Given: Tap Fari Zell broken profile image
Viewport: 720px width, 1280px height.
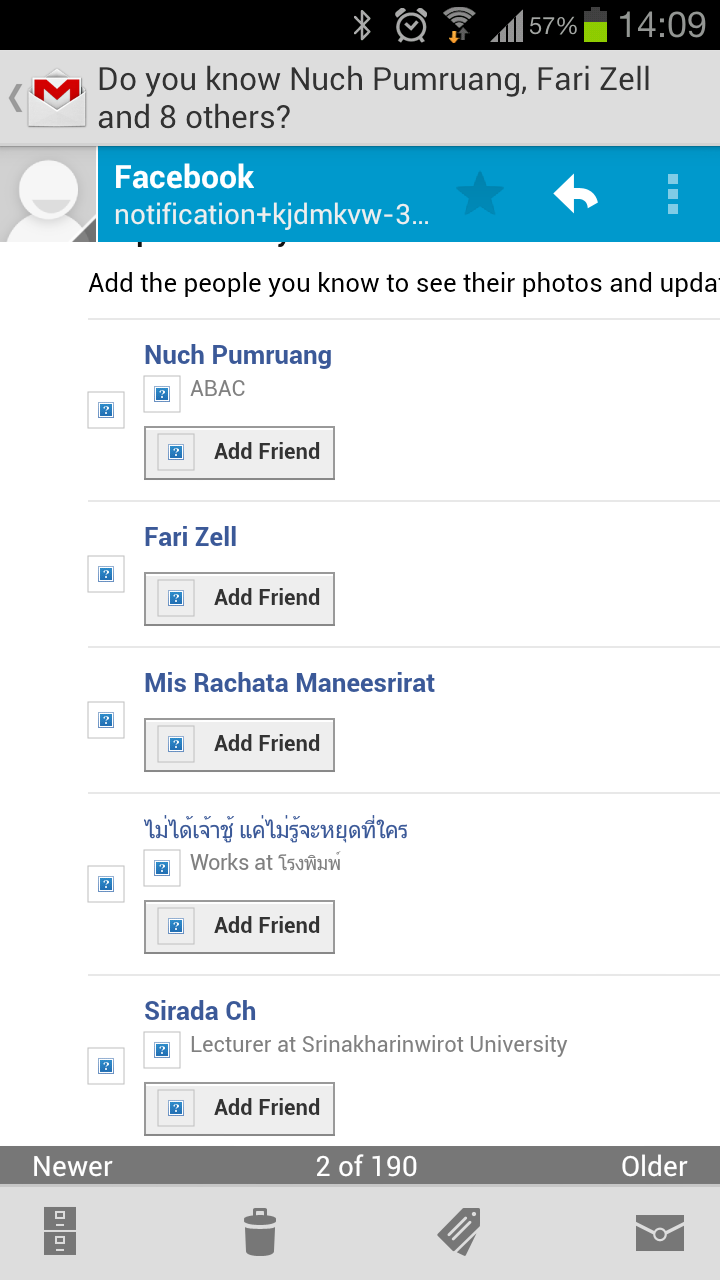Looking at the screenshot, I should click(x=106, y=574).
